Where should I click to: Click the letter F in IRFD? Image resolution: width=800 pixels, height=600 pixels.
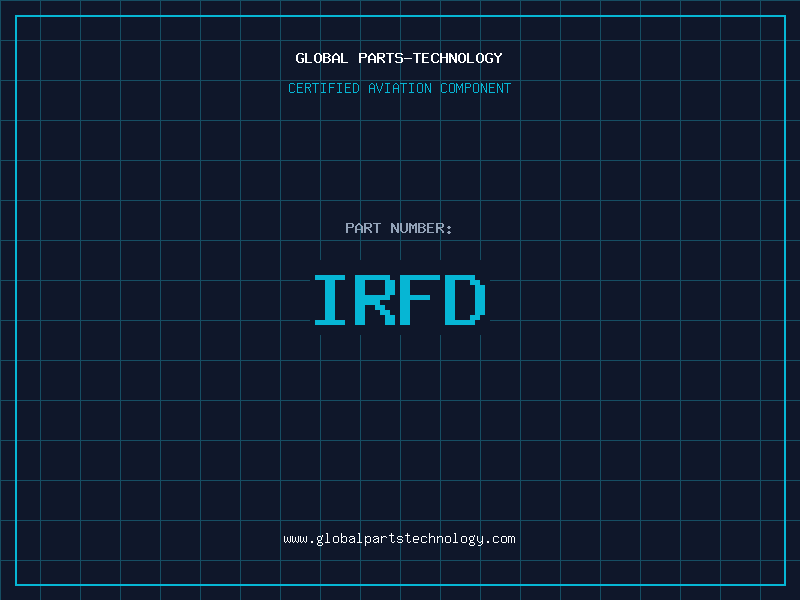click(x=421, y=300)
